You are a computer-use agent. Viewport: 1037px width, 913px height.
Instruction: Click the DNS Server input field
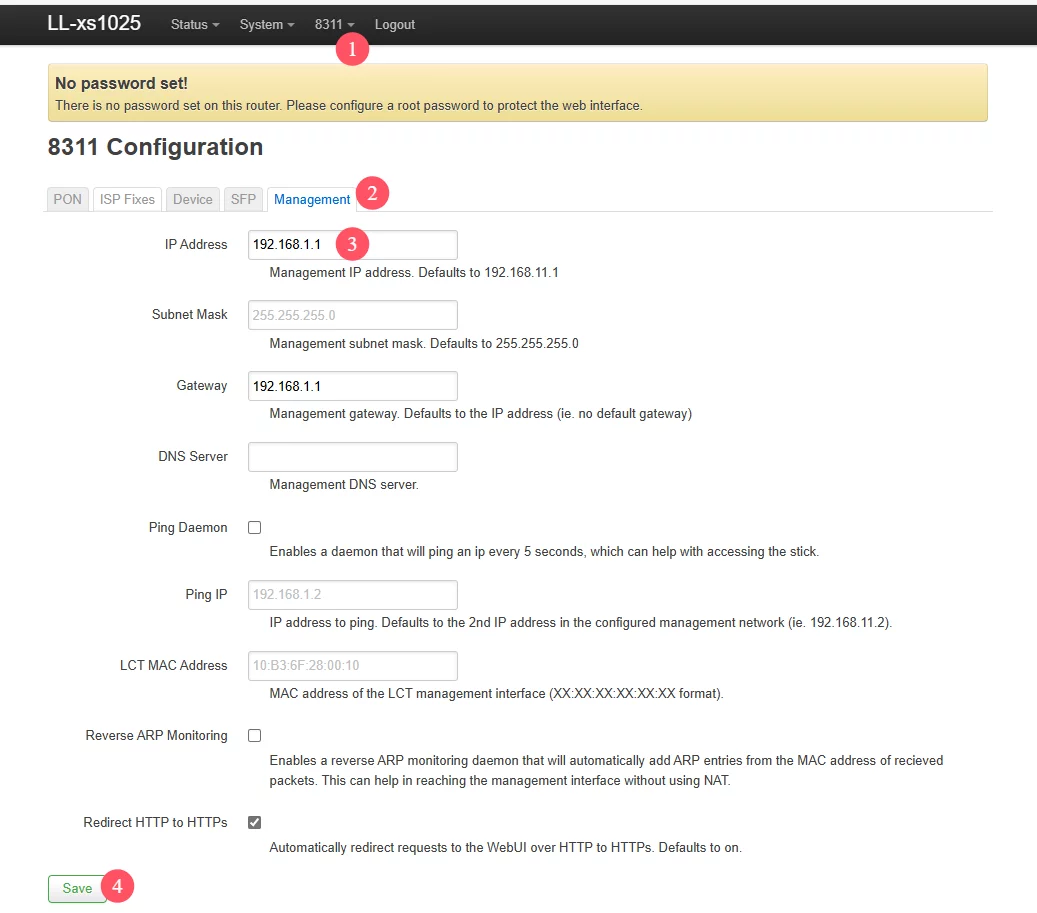(353, 457)
